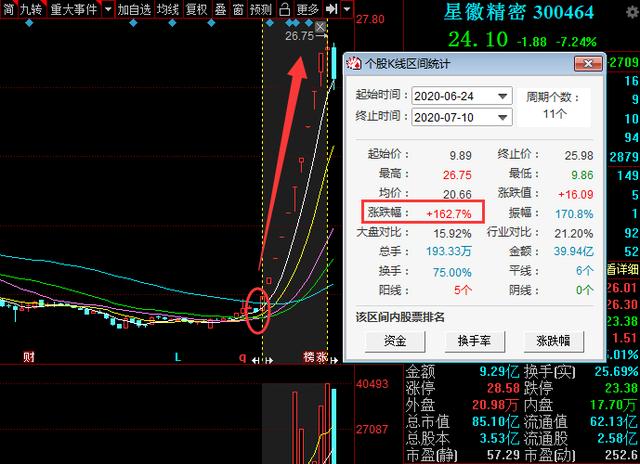Click the 总股本 3.53亿 value
Screen dimensions: 640x464
coord(499,438)
